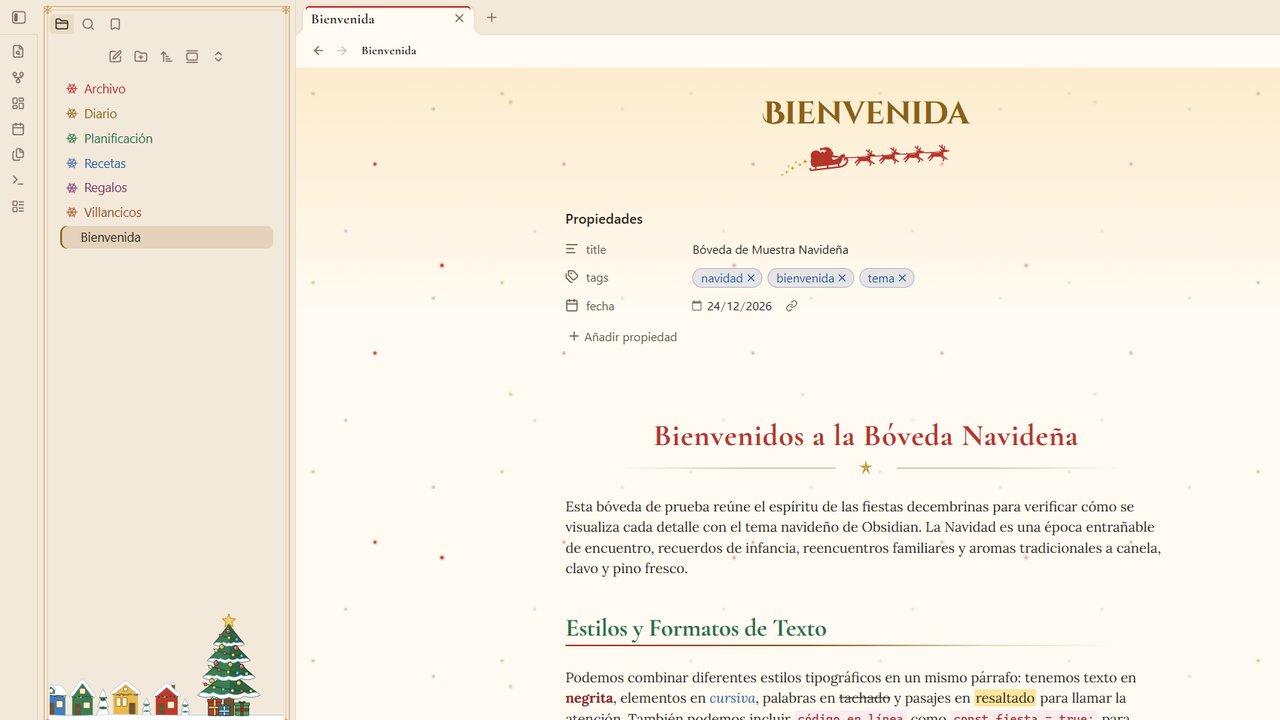Click Añadir propiedad button

coord(623,337)
